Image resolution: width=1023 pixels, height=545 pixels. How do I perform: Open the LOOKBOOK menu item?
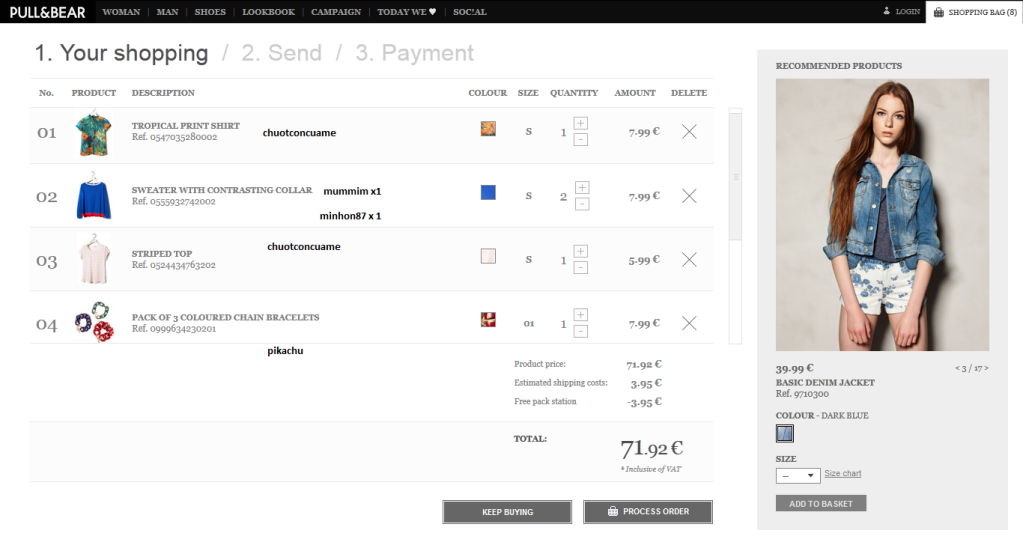[268, 12]
